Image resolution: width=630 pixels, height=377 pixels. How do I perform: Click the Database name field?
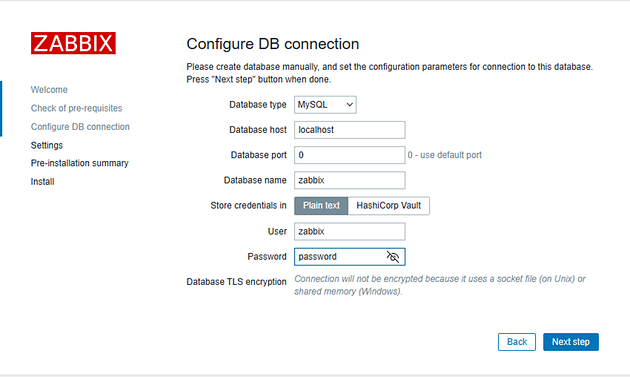[350, 180]
